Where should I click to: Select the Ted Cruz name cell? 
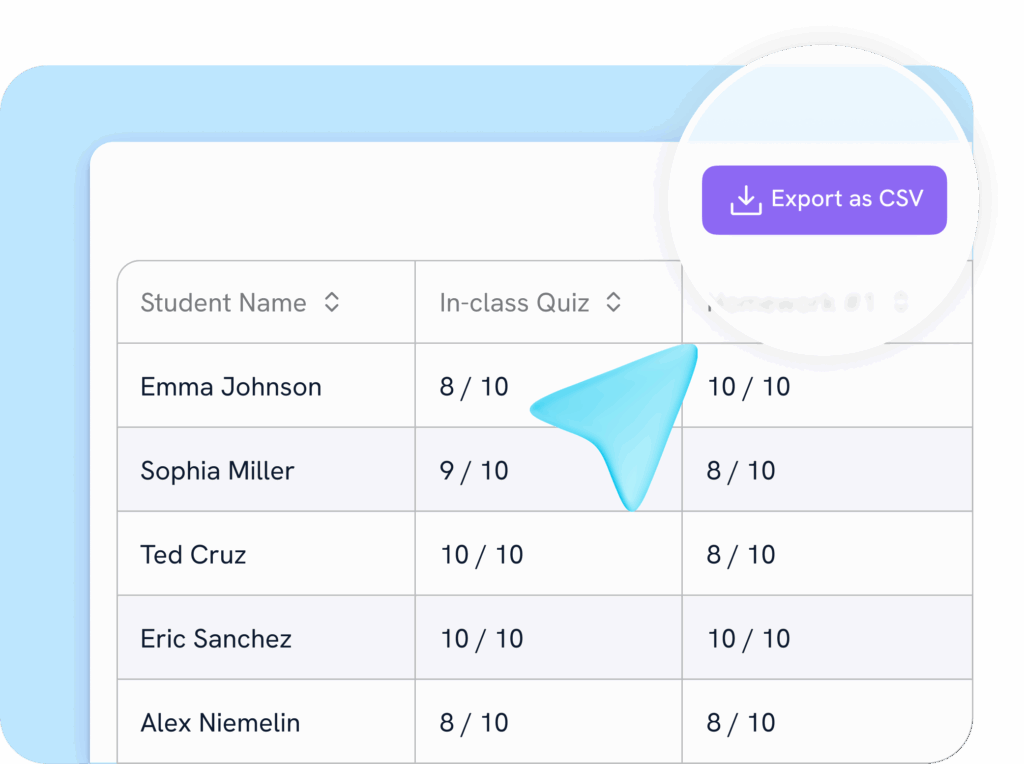tap(193, 555)
